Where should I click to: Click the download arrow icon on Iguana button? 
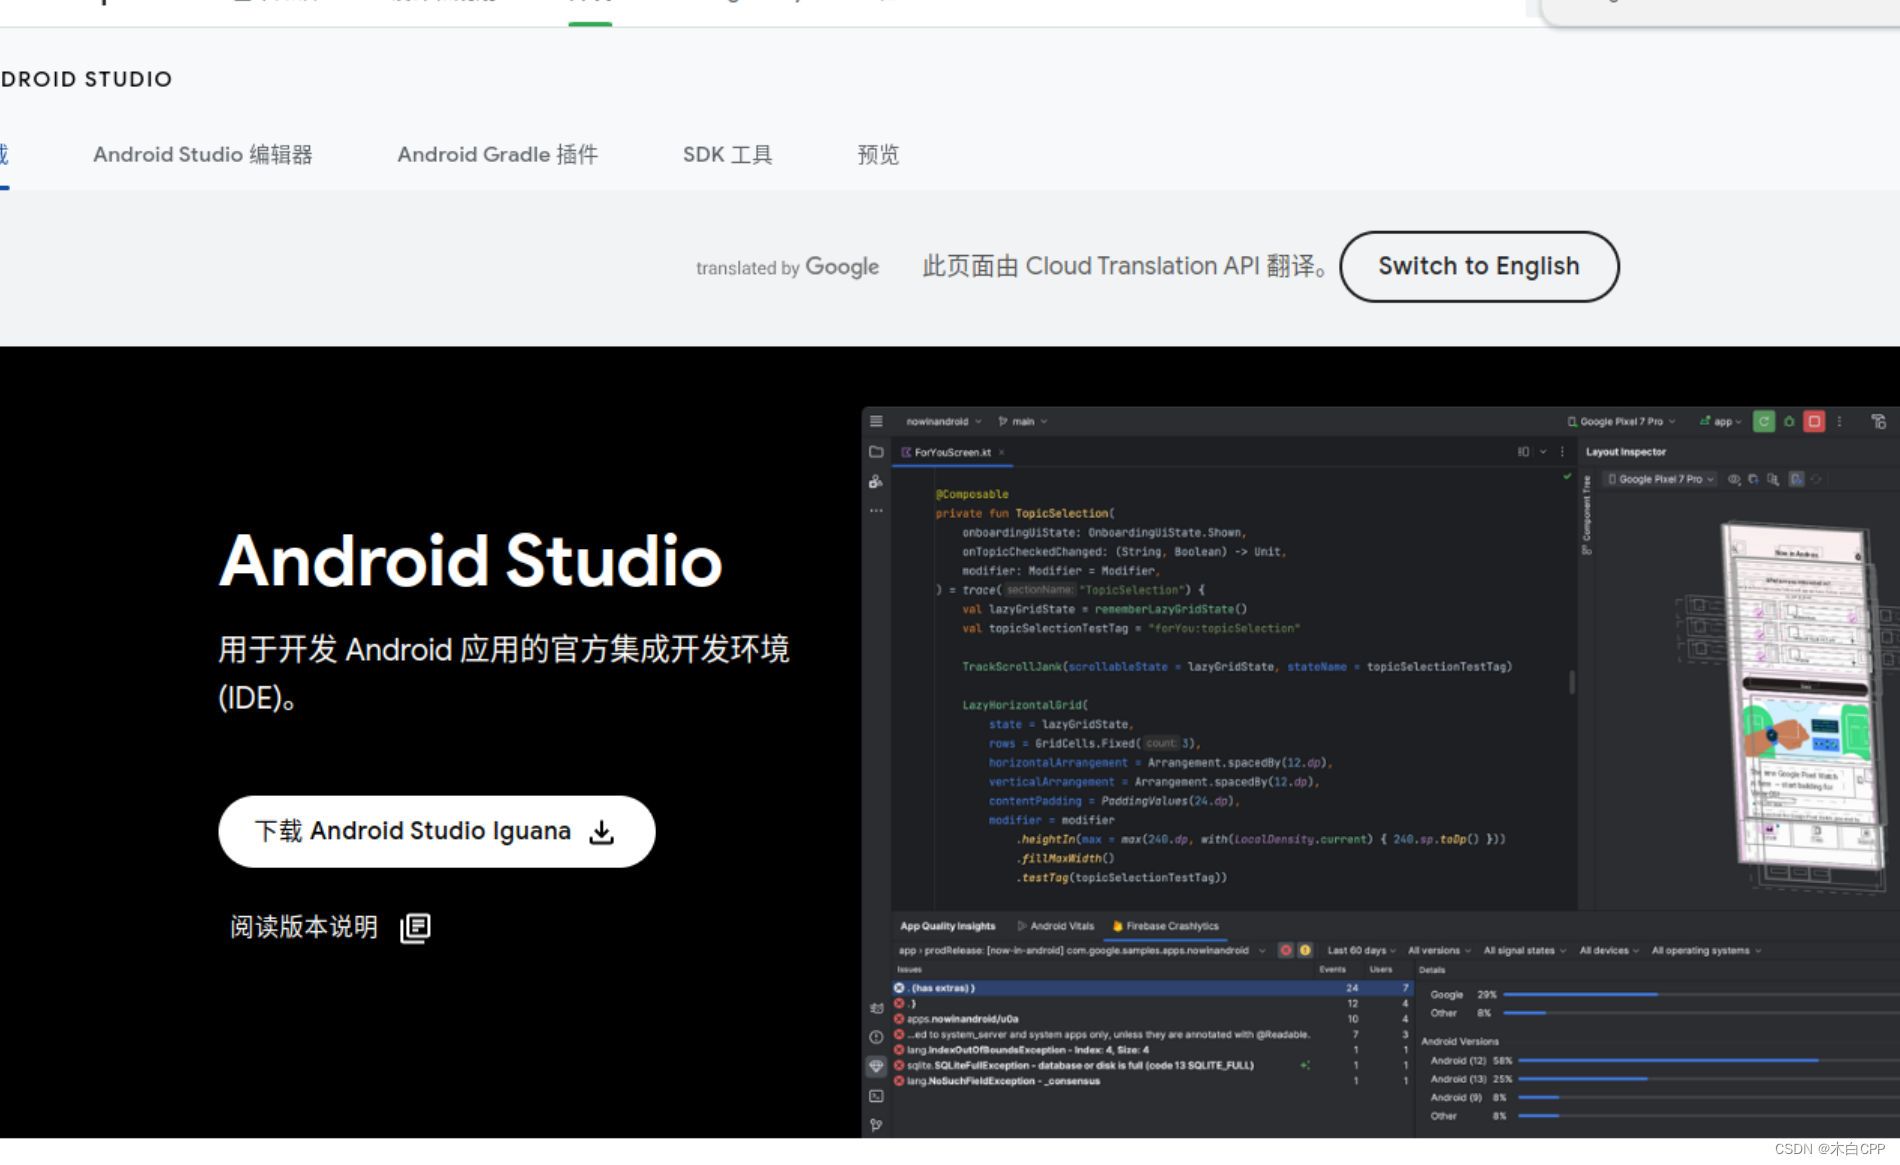click(x=602, y=832)
